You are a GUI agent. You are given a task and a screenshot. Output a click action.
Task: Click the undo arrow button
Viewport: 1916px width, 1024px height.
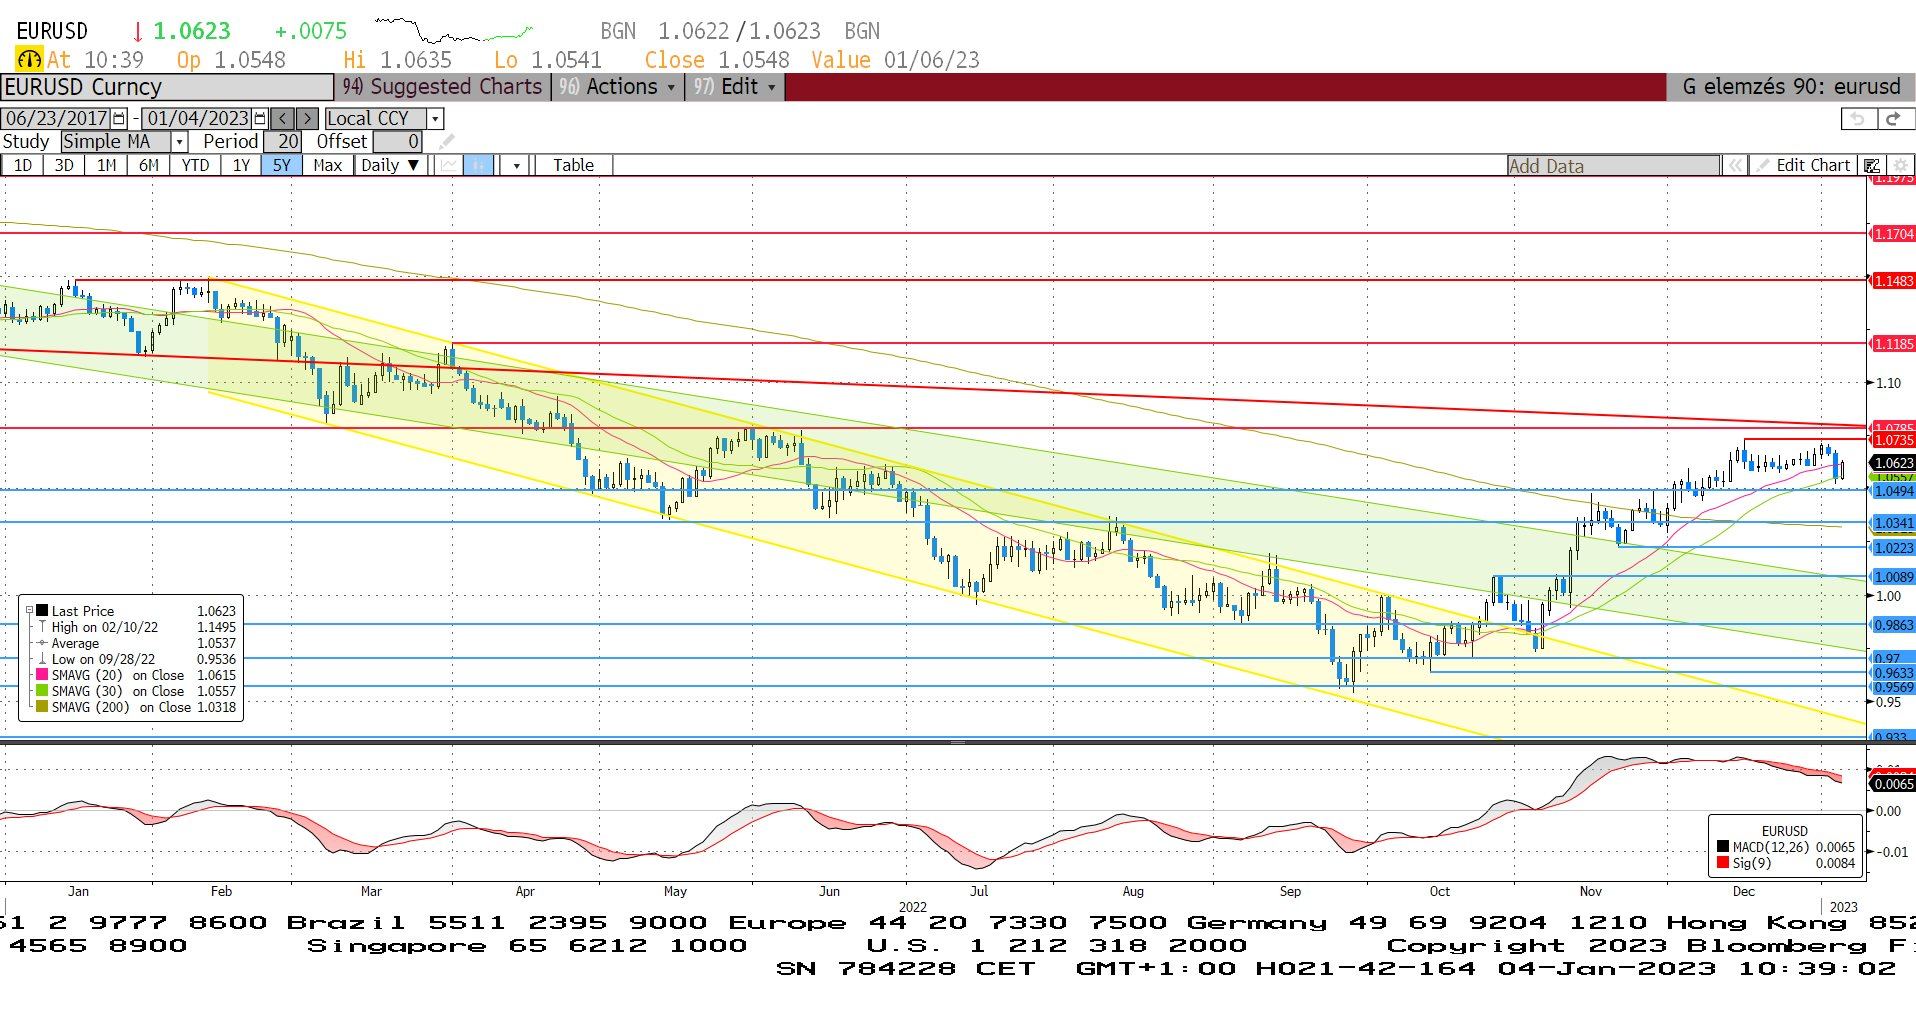(x=1858, y=118)
